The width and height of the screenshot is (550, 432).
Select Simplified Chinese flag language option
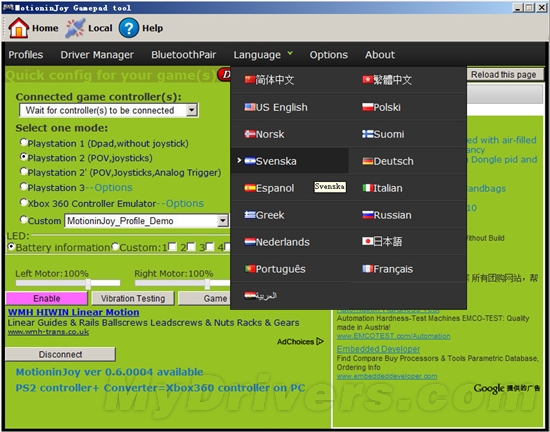pyautogui.click(x=250, y=80)
